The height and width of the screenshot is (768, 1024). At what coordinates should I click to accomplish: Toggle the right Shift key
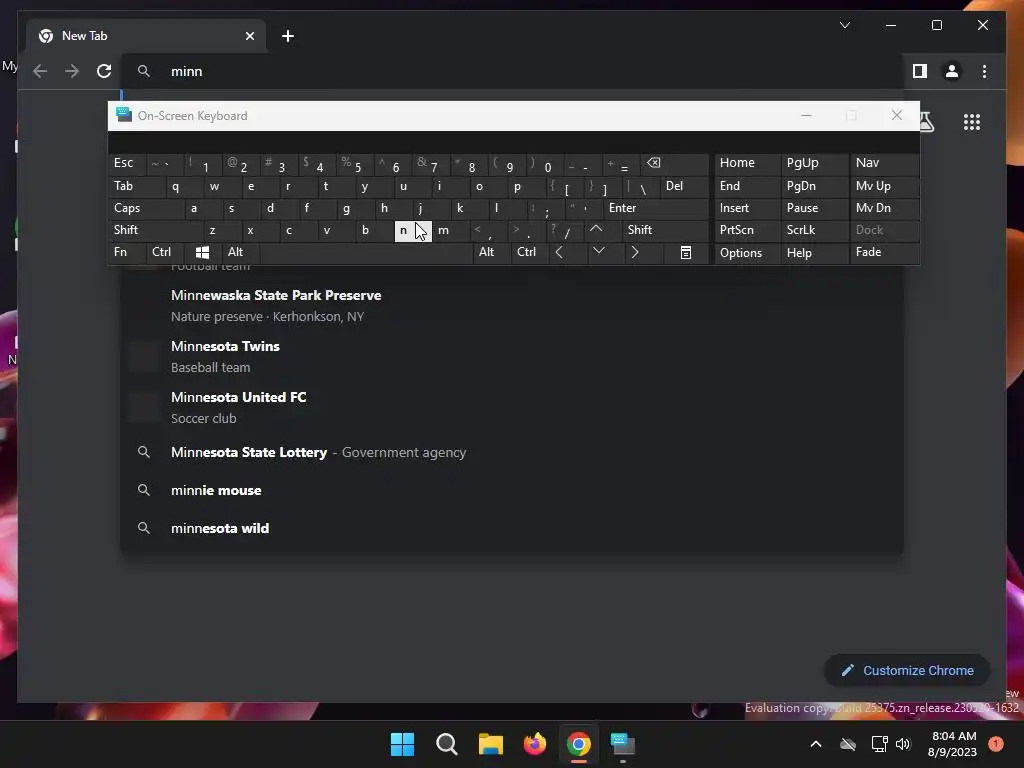point(665,230)
